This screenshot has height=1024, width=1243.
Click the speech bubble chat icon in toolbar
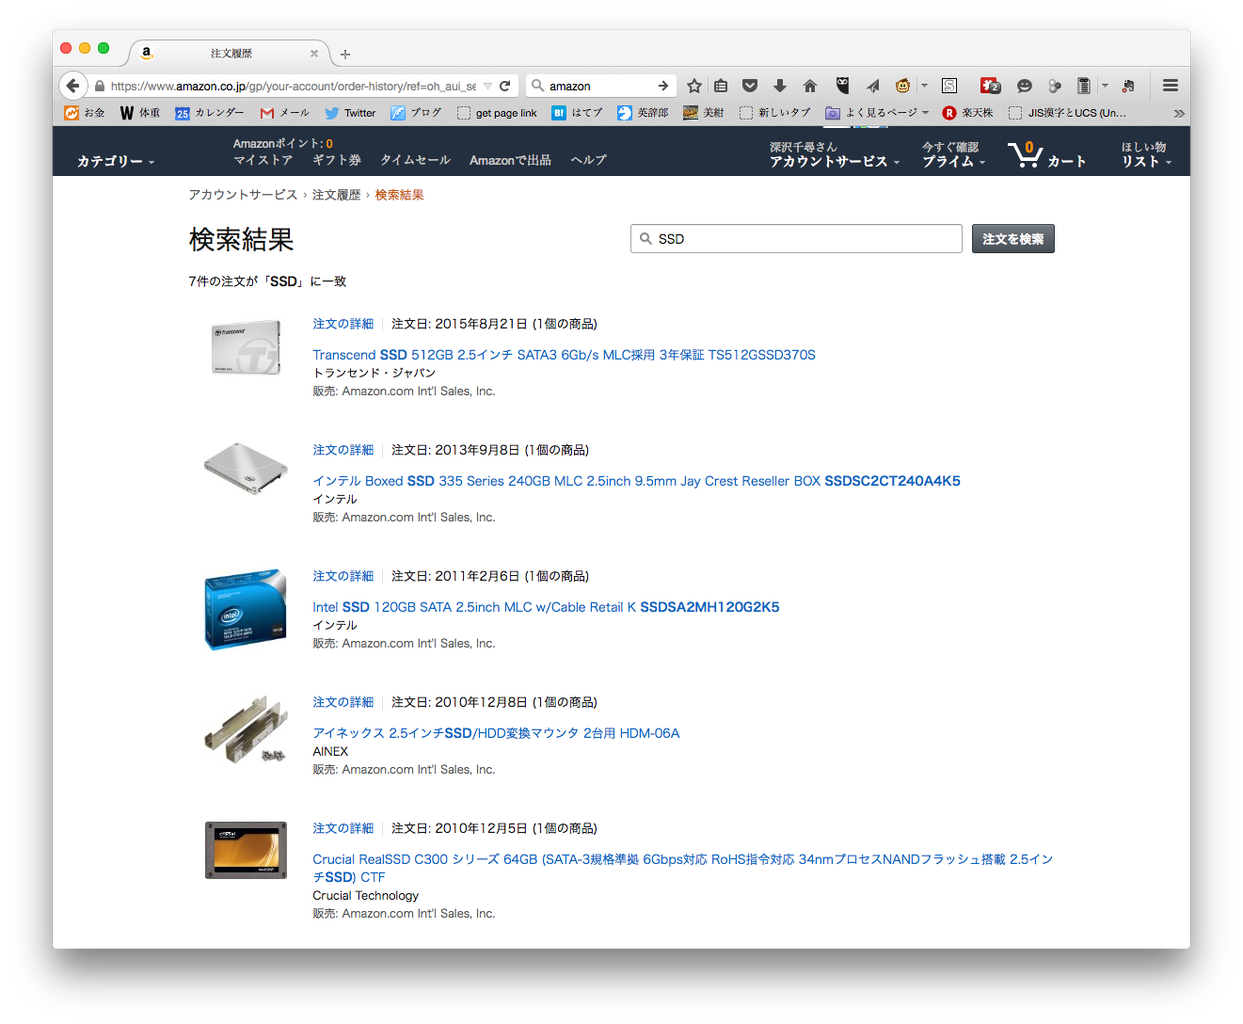[1024, 86]
